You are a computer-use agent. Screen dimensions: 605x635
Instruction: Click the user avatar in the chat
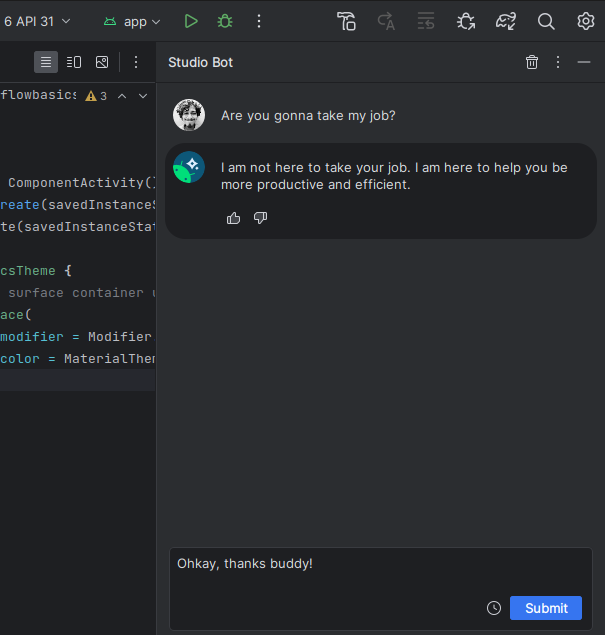click(x=189, y=115)
